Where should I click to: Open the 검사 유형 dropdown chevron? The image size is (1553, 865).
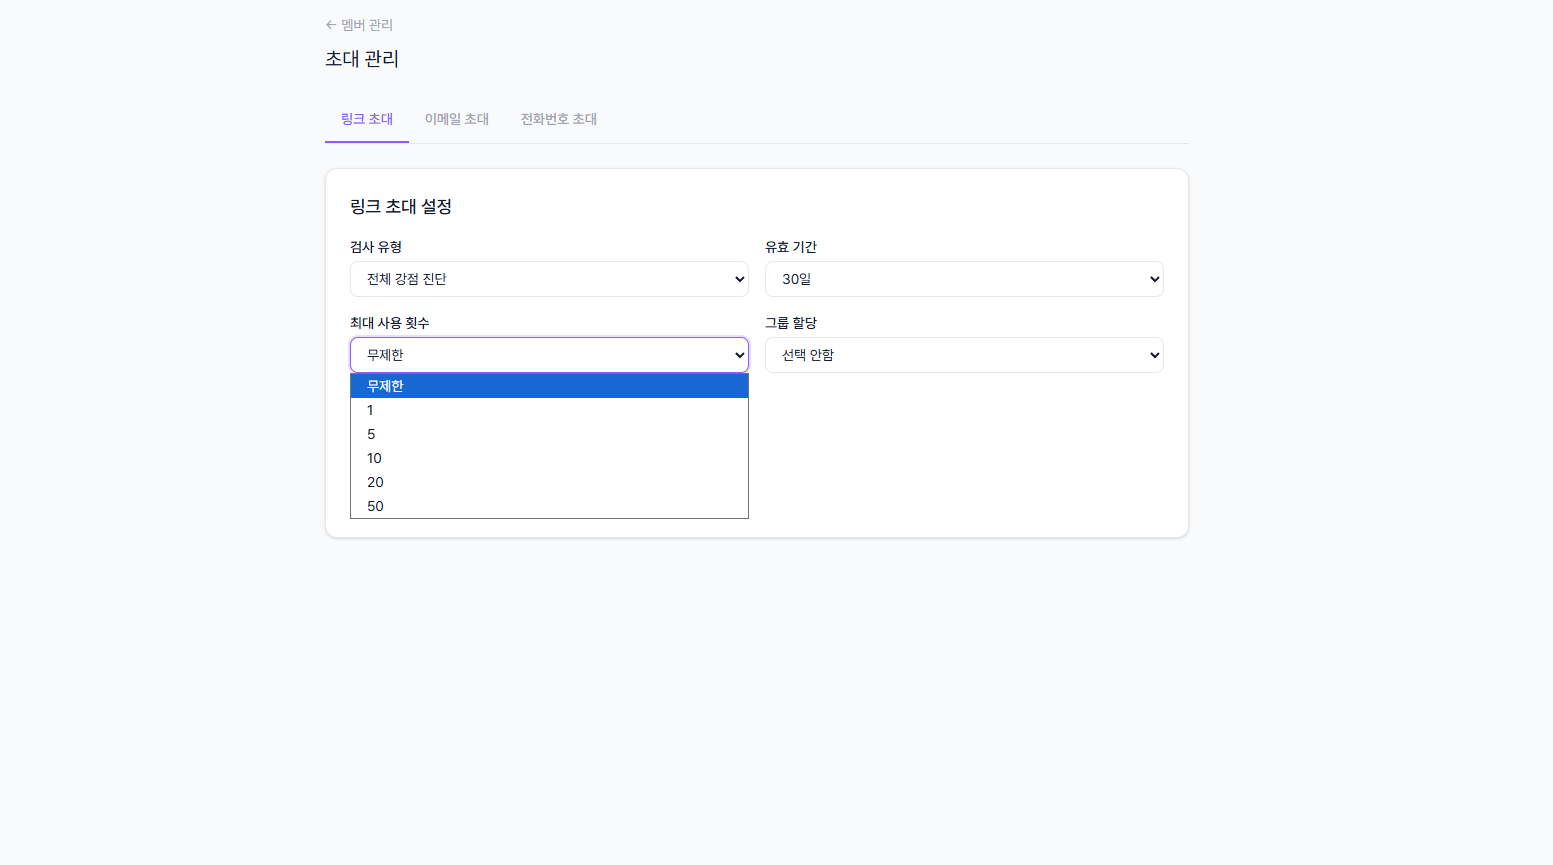(x=737, y=279)
